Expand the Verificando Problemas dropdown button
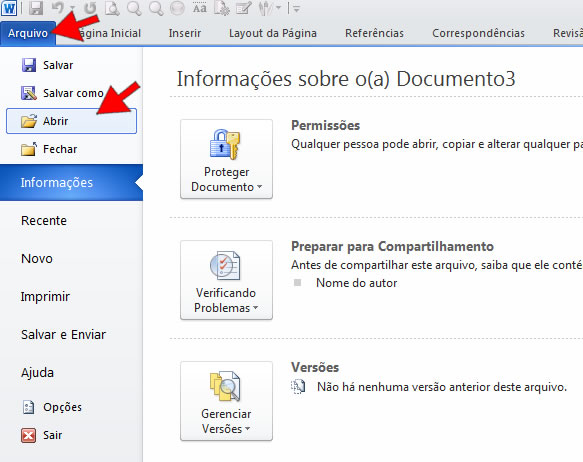The height and width of the screenshot is (462, 583). (x=226, y=280)
